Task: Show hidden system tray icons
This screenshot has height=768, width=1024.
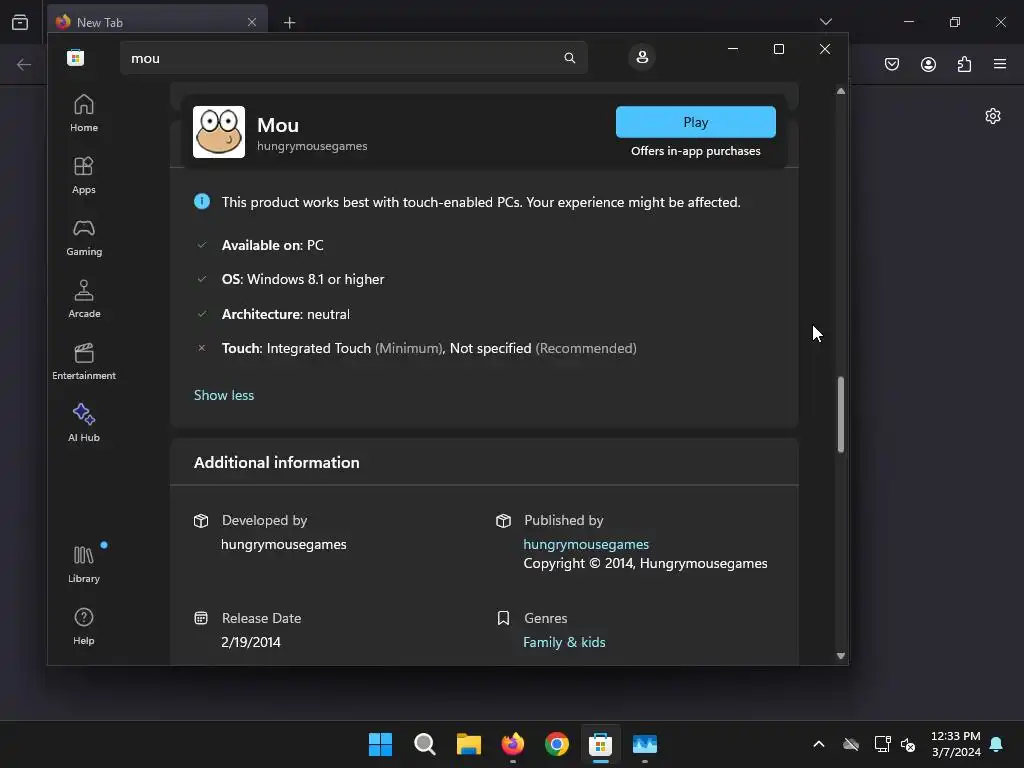Action: pos(818,744)
